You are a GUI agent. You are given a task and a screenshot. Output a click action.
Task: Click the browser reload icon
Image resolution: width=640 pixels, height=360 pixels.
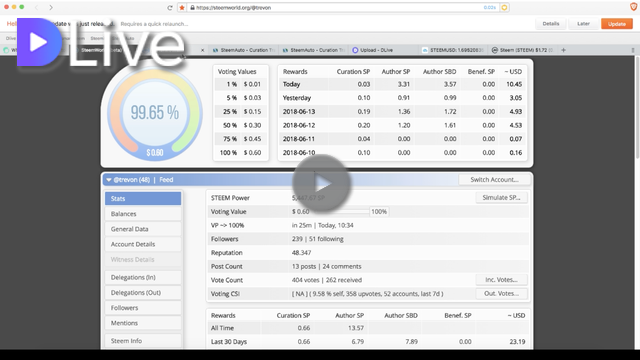coord(170,8)
